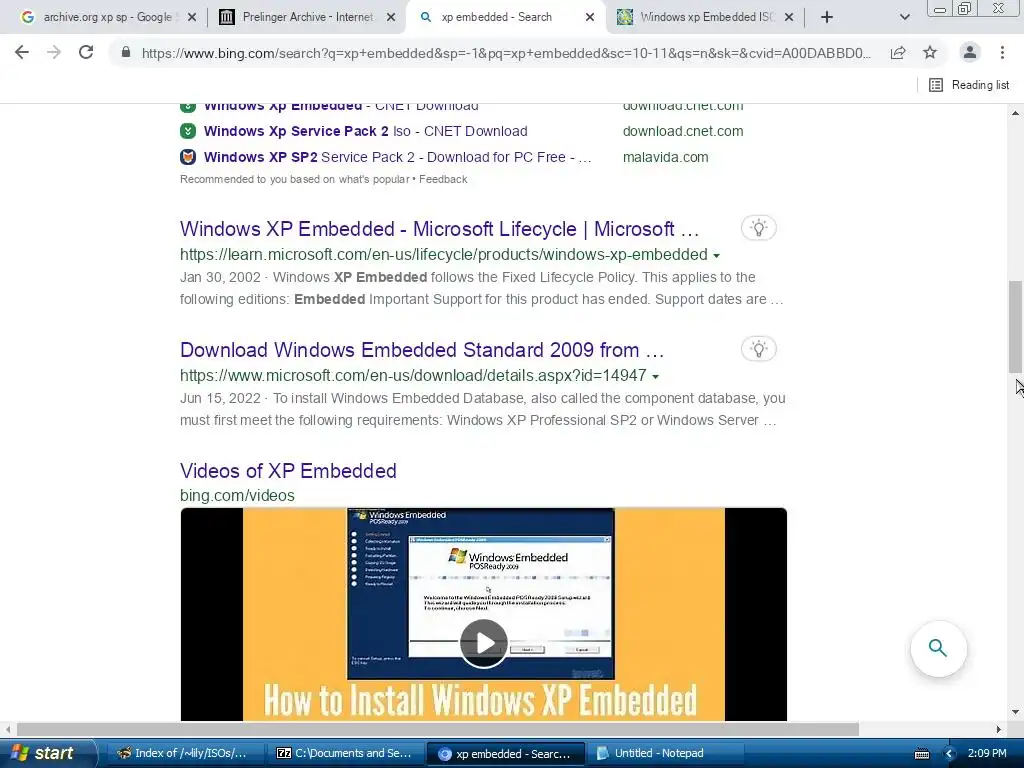Go back with the browser back arrow
The image size is (1024, 768).
tap(22, 52)
